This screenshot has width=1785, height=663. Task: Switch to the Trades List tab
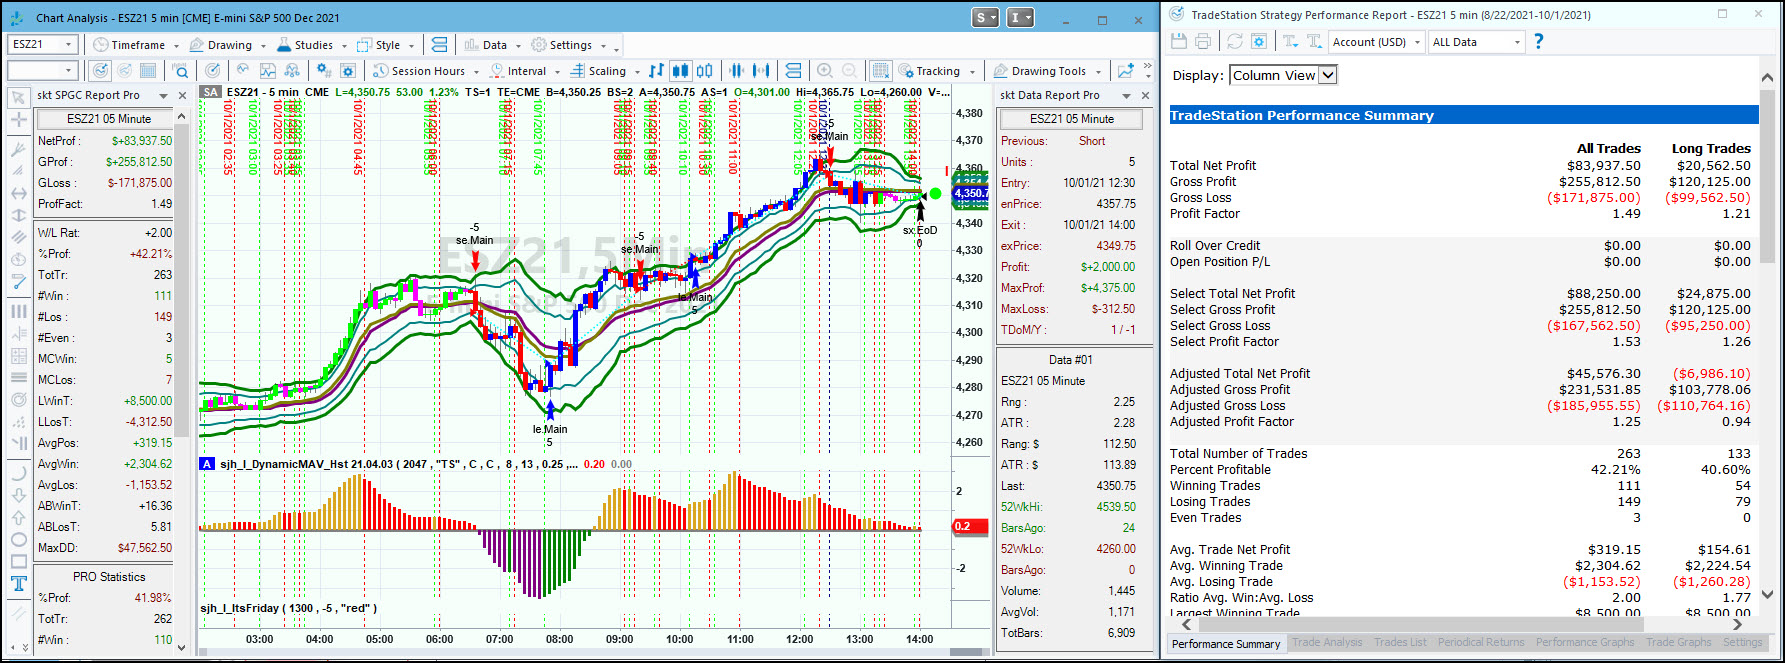(1400, 643)
